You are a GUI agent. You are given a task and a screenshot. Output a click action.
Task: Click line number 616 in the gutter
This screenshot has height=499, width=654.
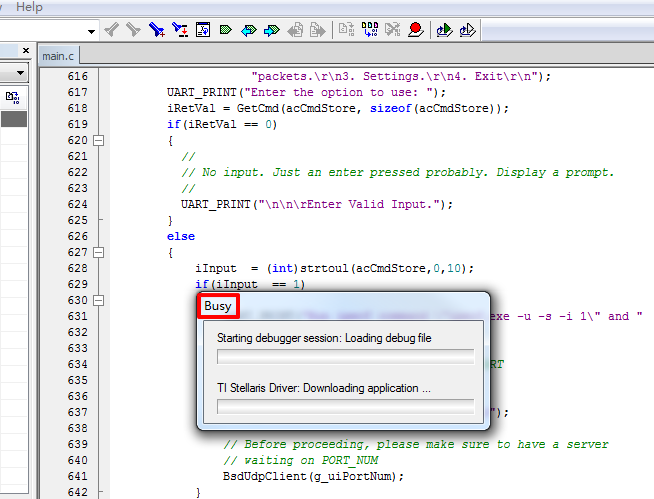pyautogui.click(x=78, y=76)
